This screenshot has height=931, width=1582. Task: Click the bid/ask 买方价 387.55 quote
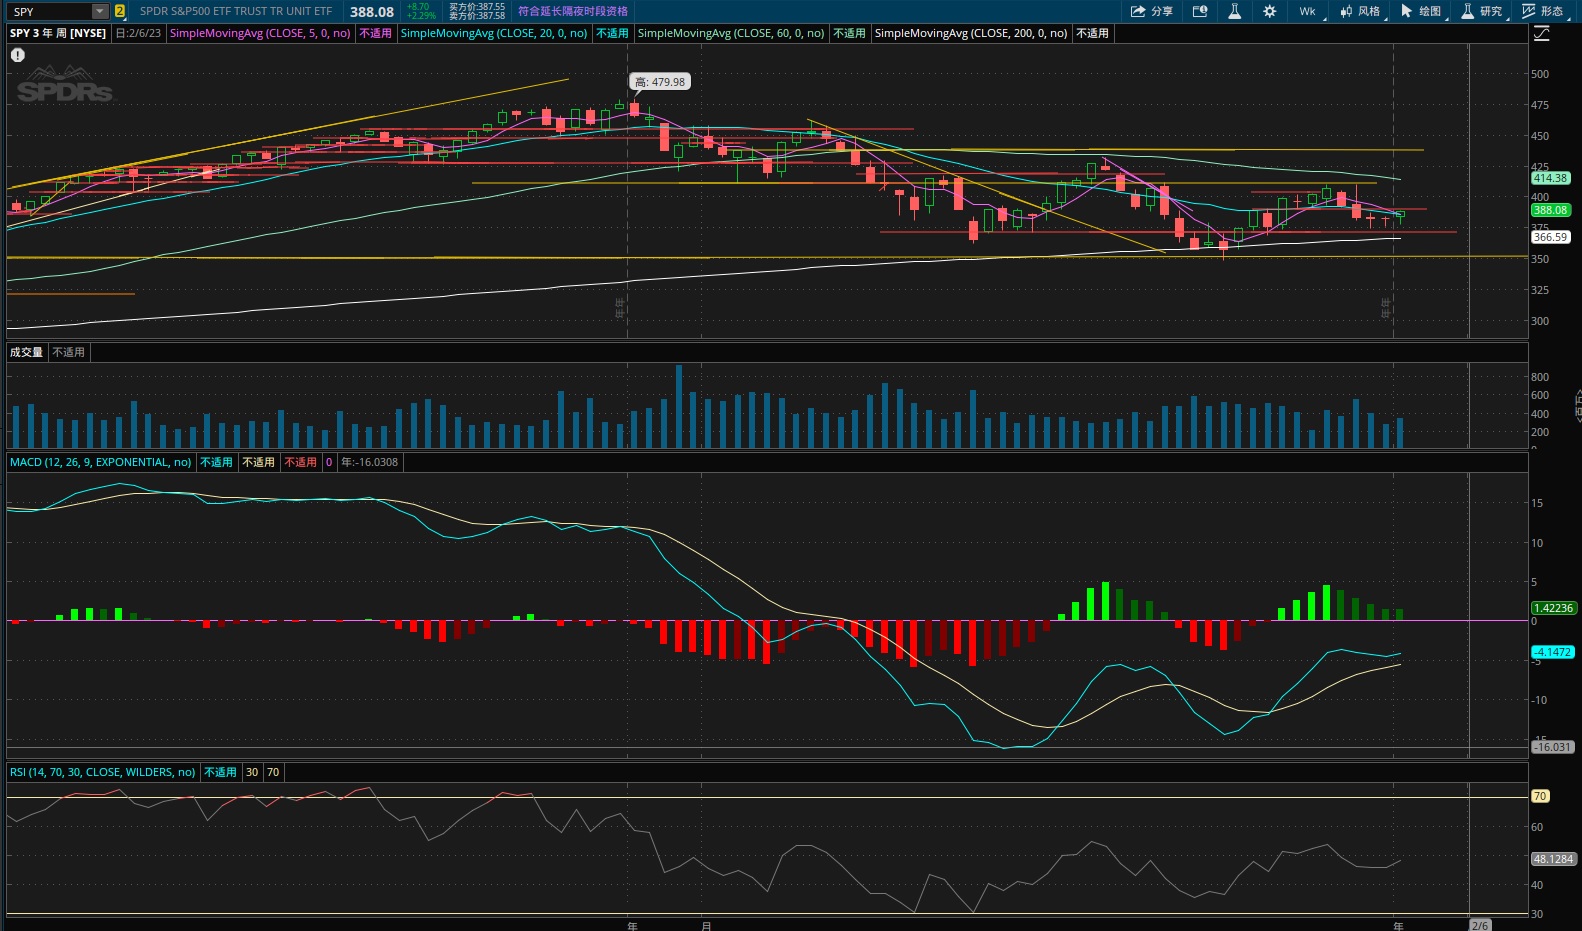[477, 7]
